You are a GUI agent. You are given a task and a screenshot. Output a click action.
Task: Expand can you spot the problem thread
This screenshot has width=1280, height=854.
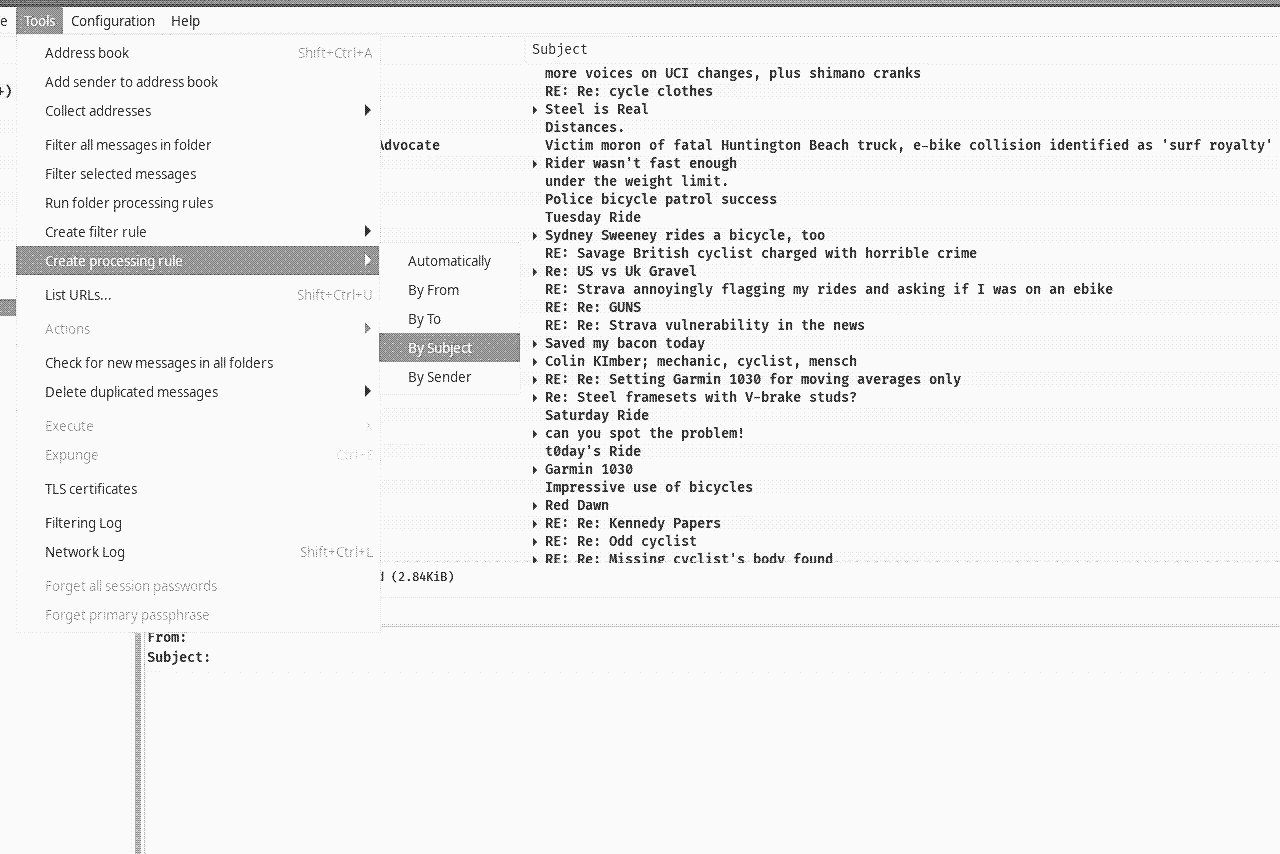click(x=535, y=433)
